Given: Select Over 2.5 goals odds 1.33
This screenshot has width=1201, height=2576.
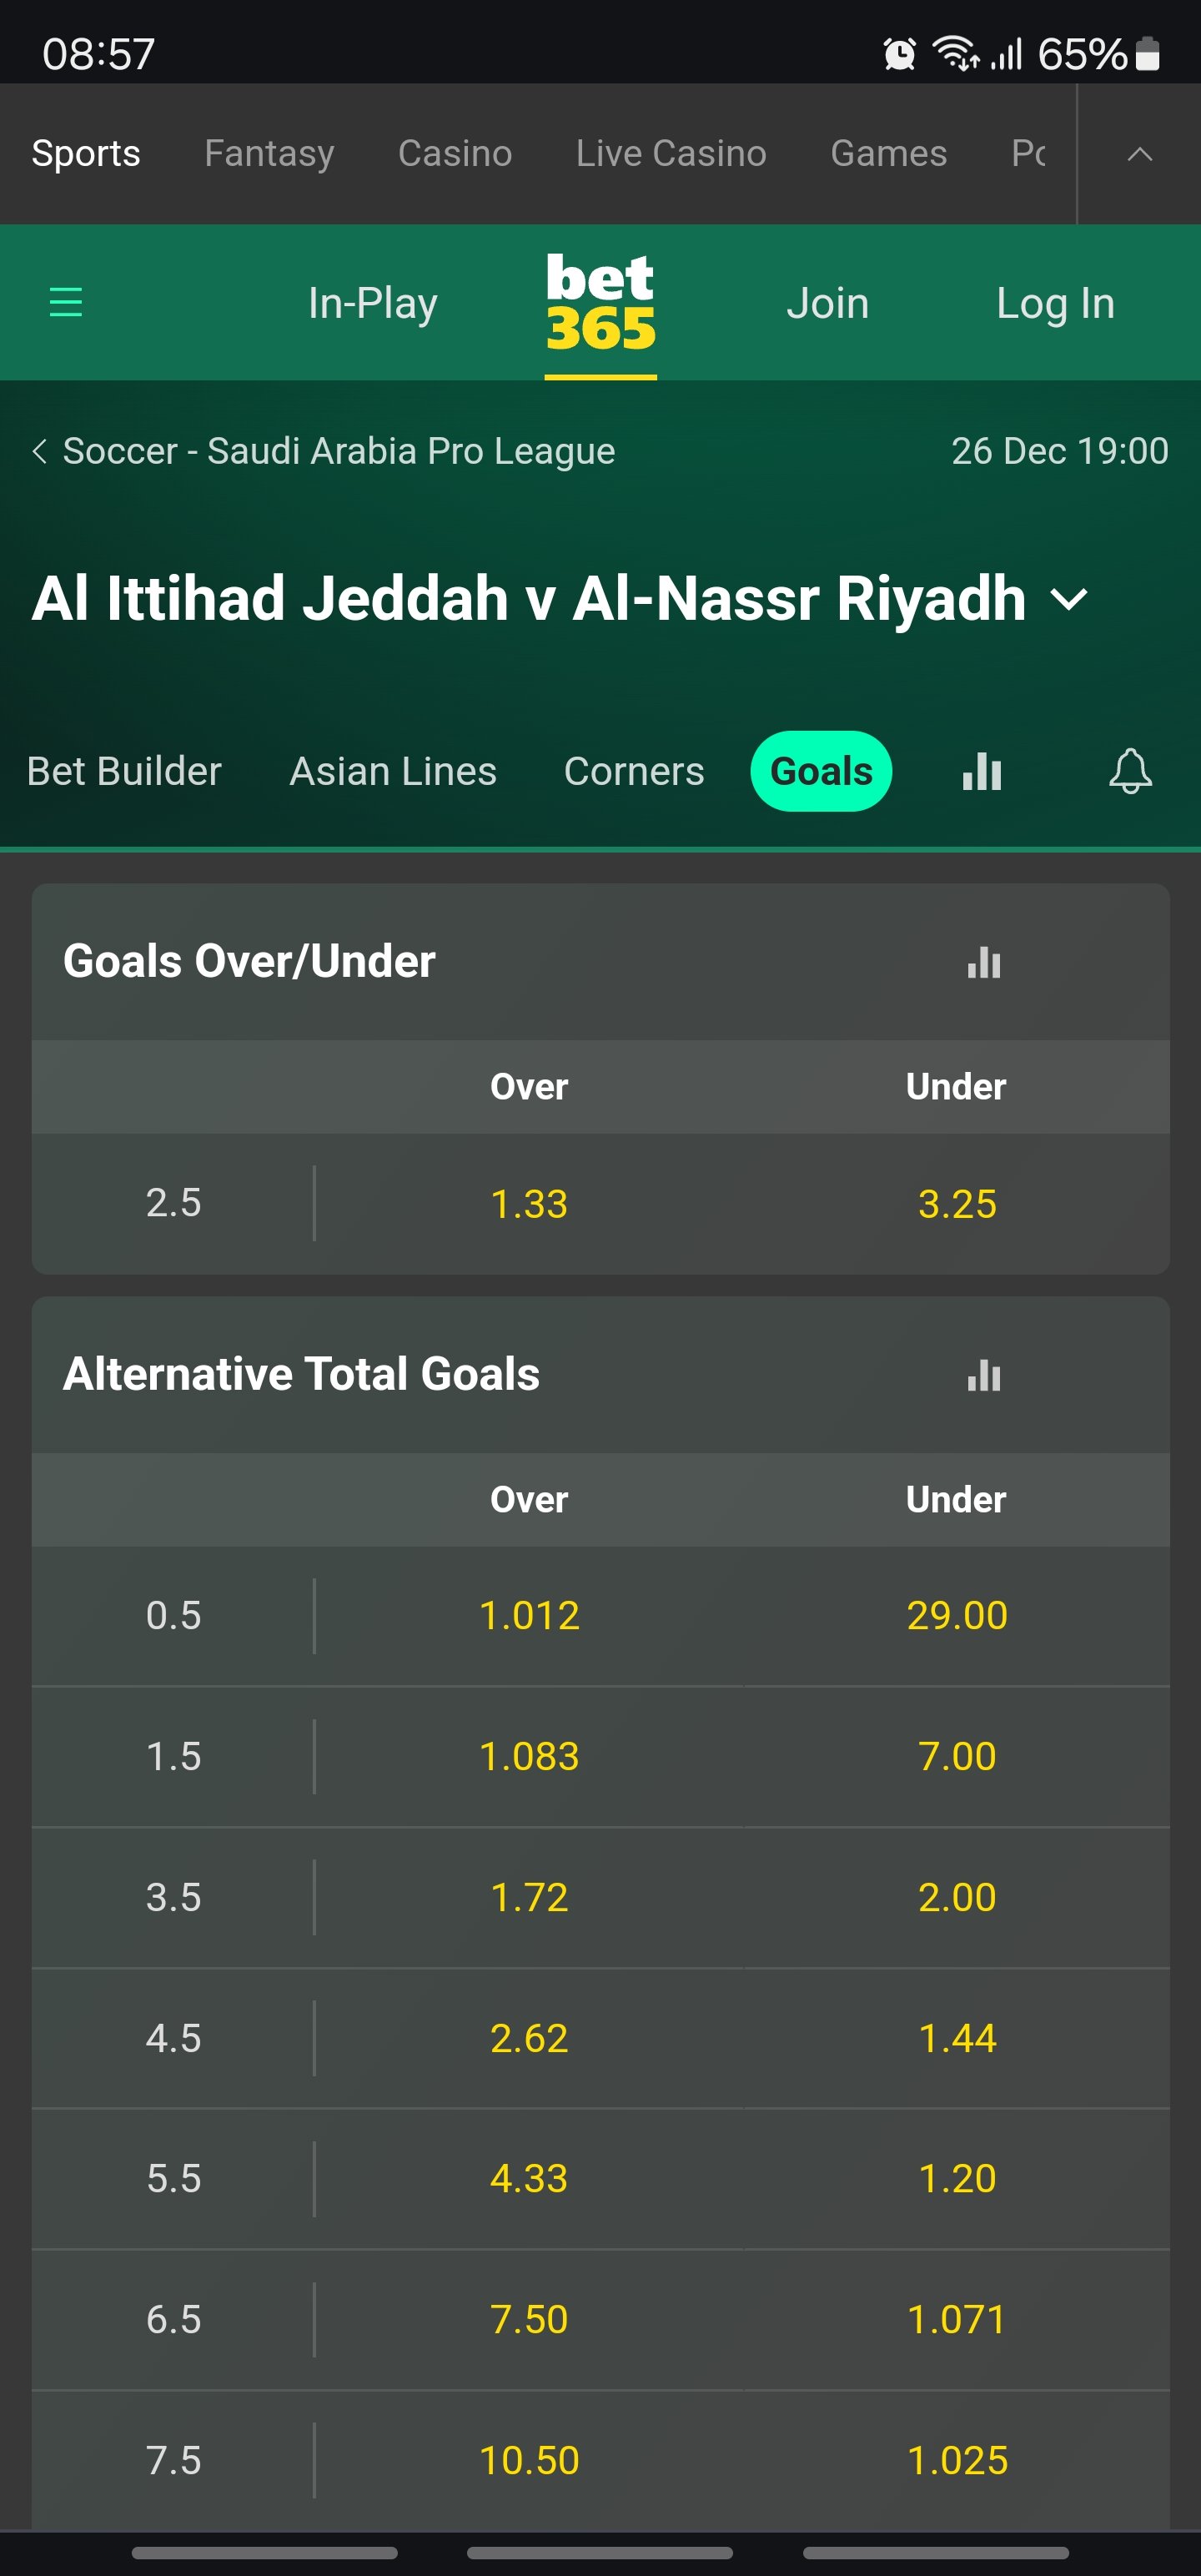Looking at the screenshot, I should coord(529,1204).
